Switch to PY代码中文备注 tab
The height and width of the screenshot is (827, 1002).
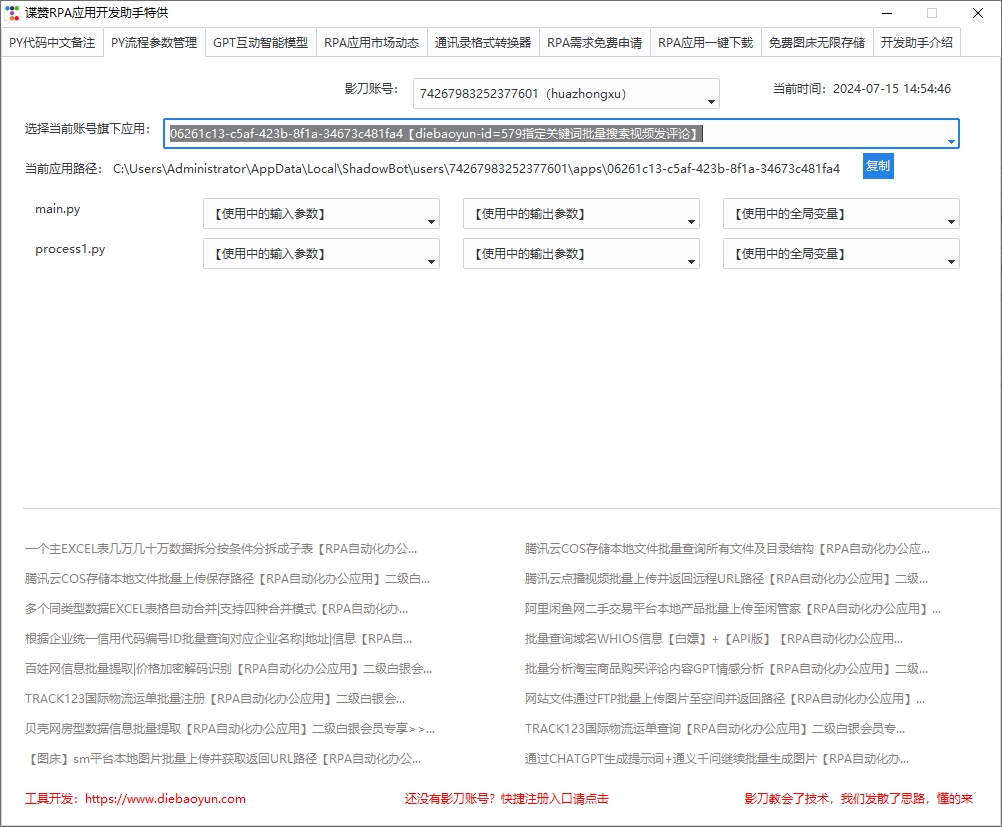(52, 43)
